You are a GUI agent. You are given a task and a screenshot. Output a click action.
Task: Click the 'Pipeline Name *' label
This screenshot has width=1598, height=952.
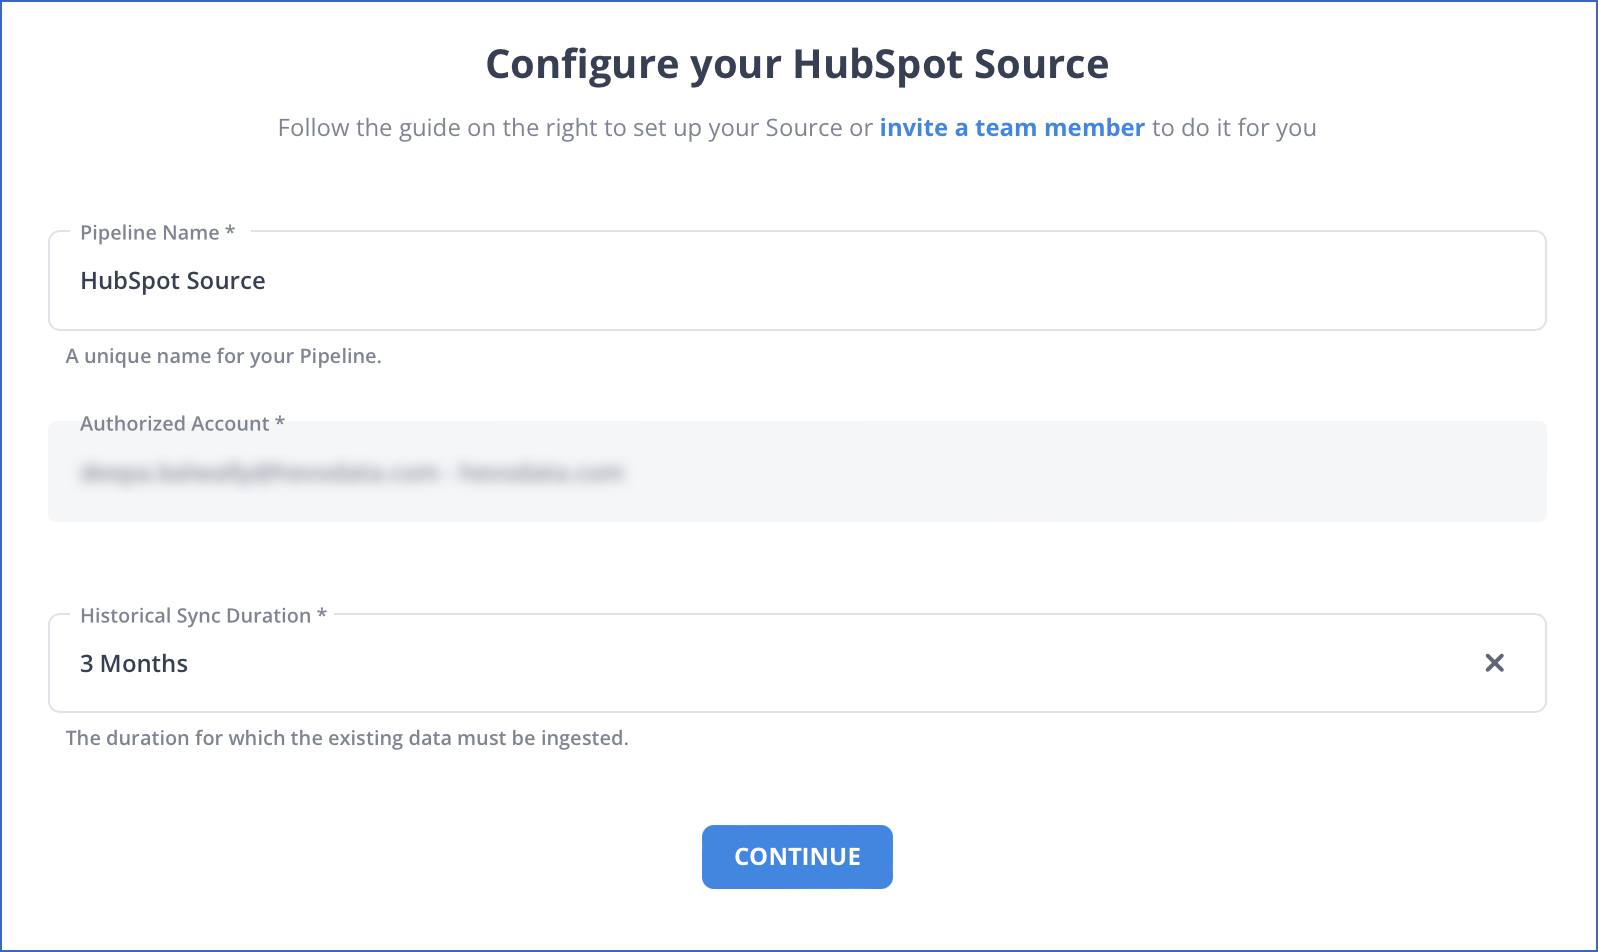point(158,233)
